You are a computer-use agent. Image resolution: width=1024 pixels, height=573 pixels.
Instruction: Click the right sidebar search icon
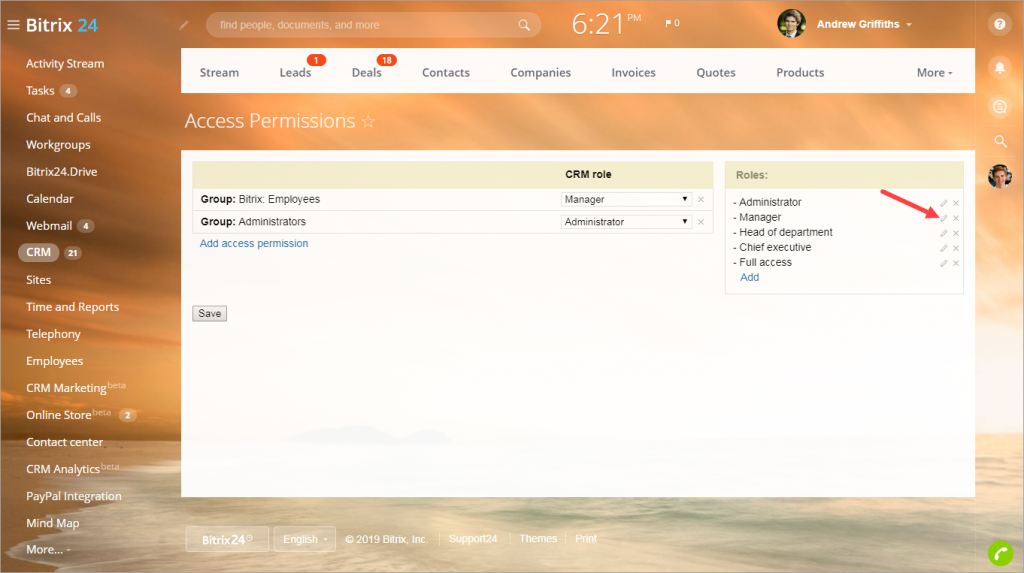(x=1000, y=141)
